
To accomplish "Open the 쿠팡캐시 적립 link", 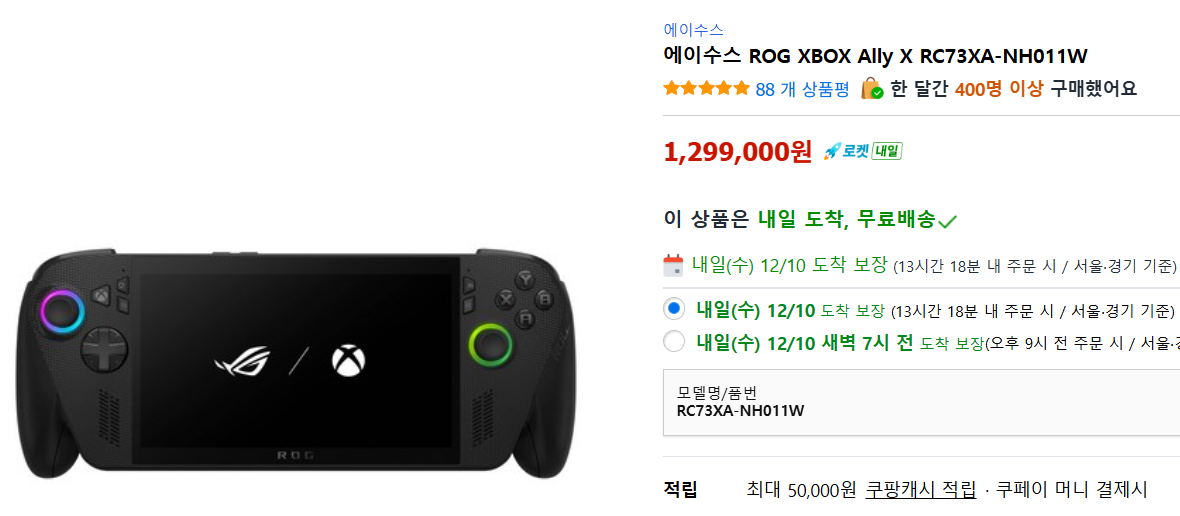I will tap(921, 490).
